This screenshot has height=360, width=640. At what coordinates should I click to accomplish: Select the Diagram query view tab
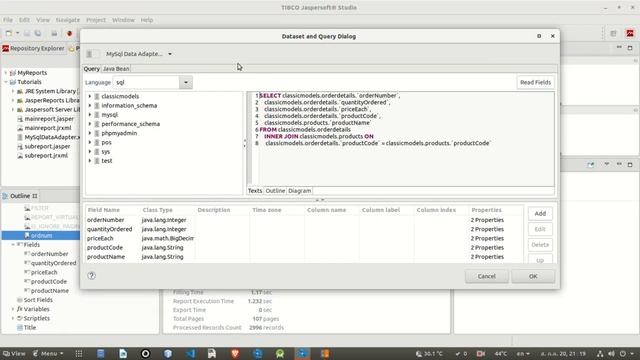click(300, 191)
